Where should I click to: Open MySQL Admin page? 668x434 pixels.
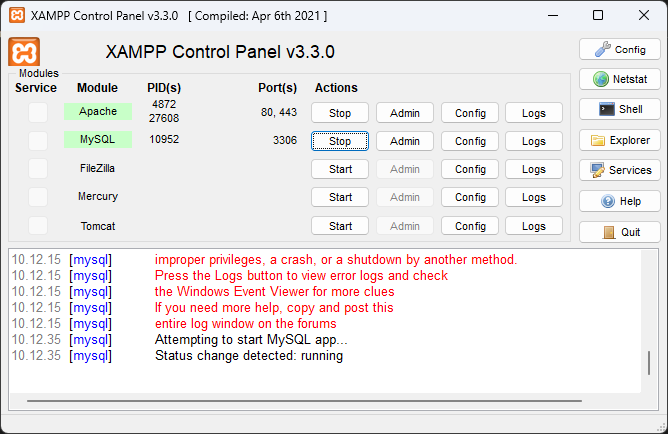[405, 141]
